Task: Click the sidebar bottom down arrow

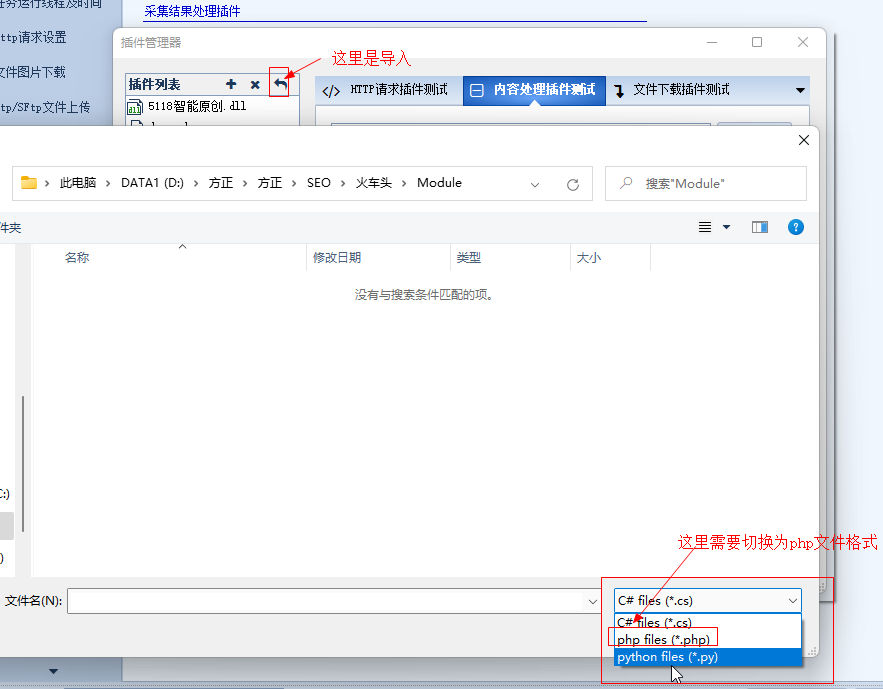Action: tap(53, 671)
